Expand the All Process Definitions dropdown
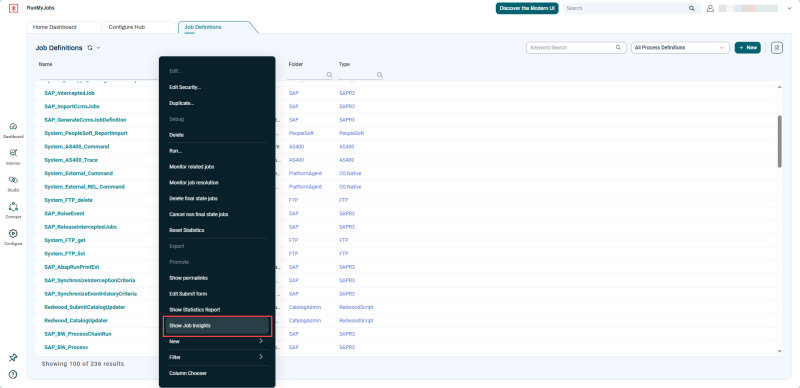Viewport: 800px width, 388px height. (680, 47)
